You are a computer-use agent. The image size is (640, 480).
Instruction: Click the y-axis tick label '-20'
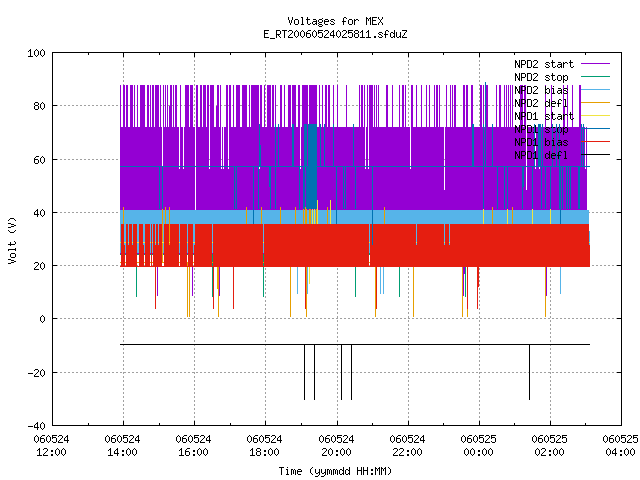(36, 373)
